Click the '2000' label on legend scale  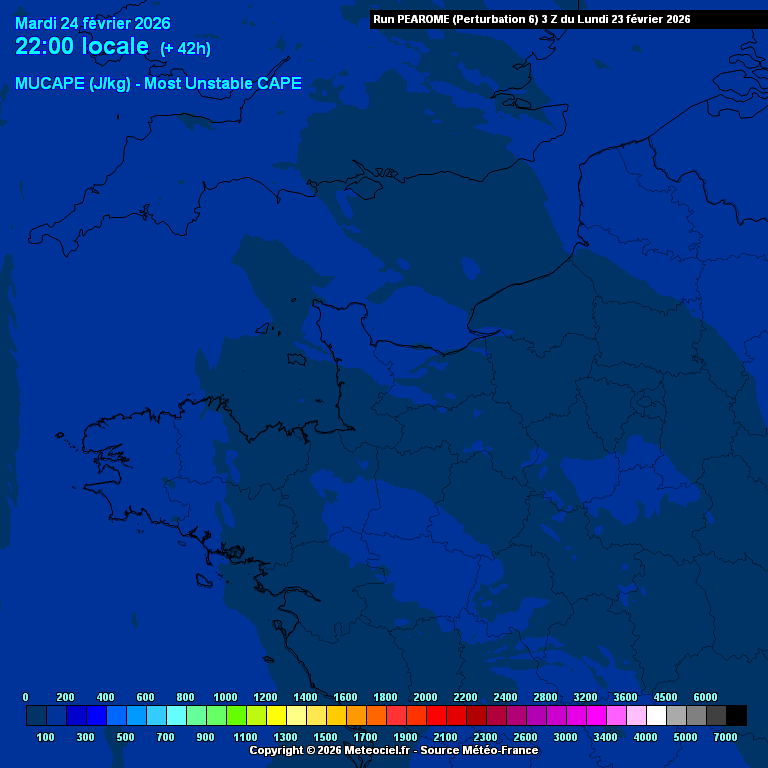tap(425, 697)
